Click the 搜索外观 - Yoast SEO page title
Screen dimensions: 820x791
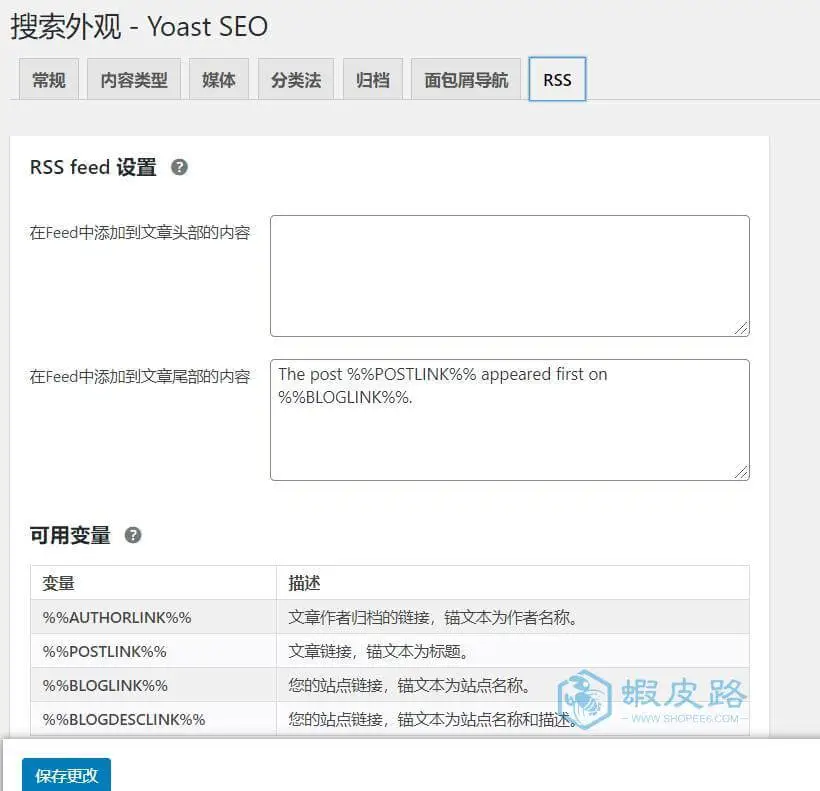(x=139, y=26)
